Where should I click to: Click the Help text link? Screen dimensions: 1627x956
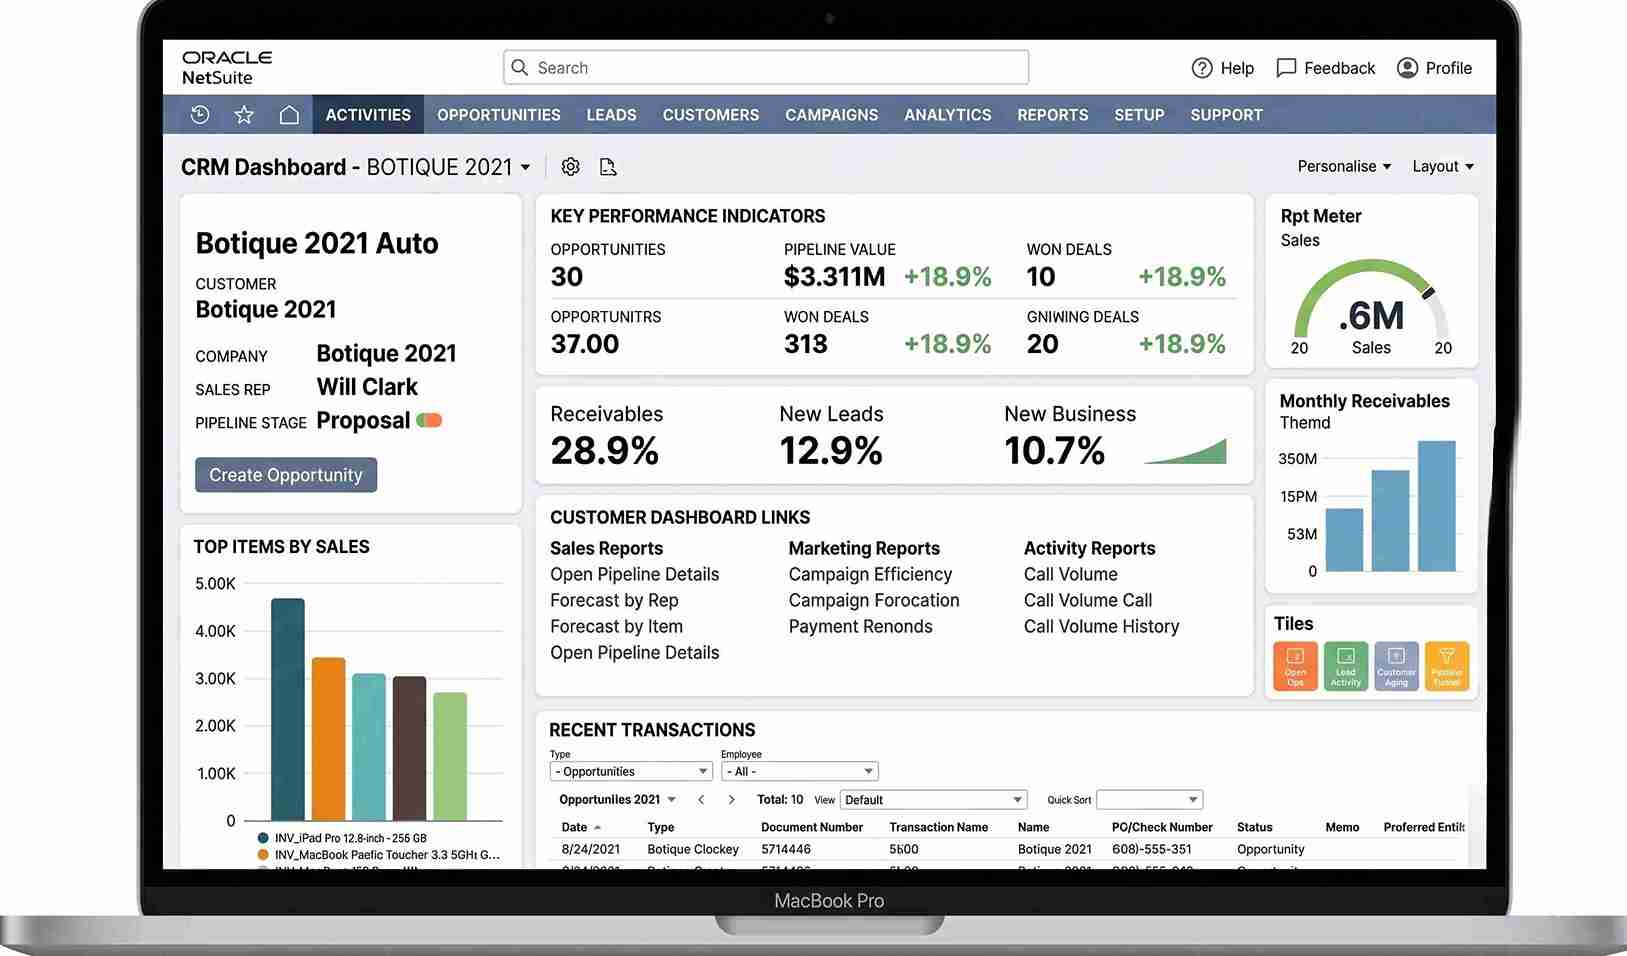click(x=1237, y=68)
